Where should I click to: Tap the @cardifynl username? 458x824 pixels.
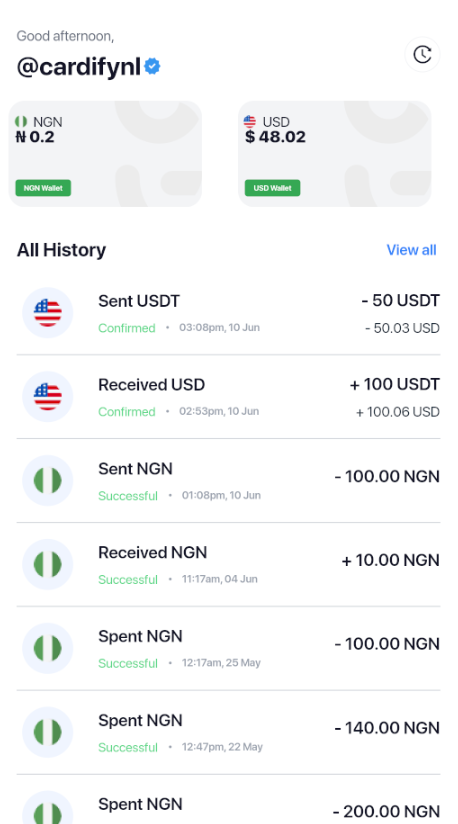[79, 67]
